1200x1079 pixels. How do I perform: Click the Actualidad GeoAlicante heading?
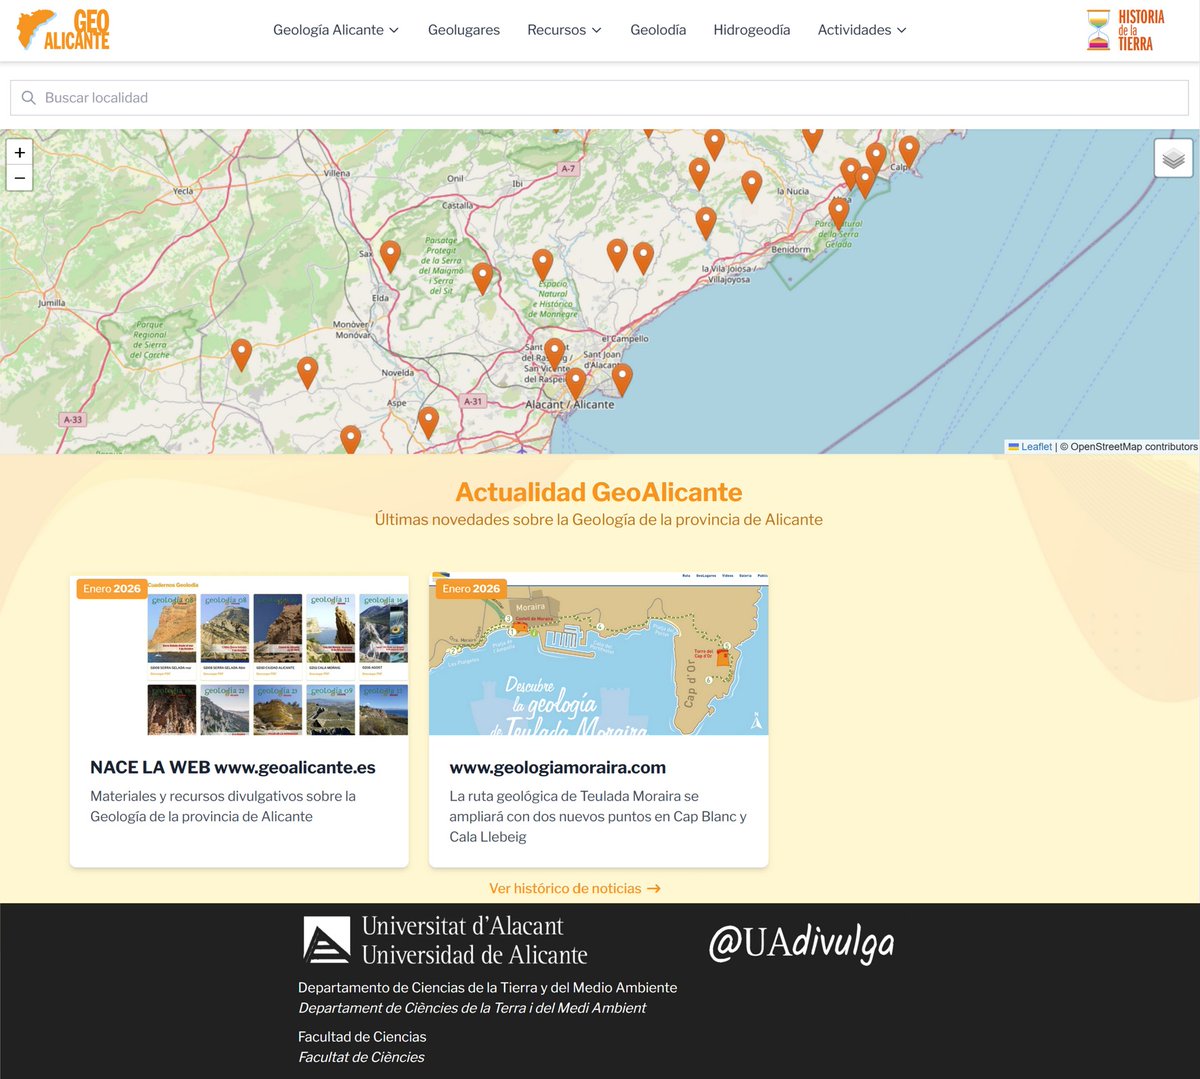[599, 492]
